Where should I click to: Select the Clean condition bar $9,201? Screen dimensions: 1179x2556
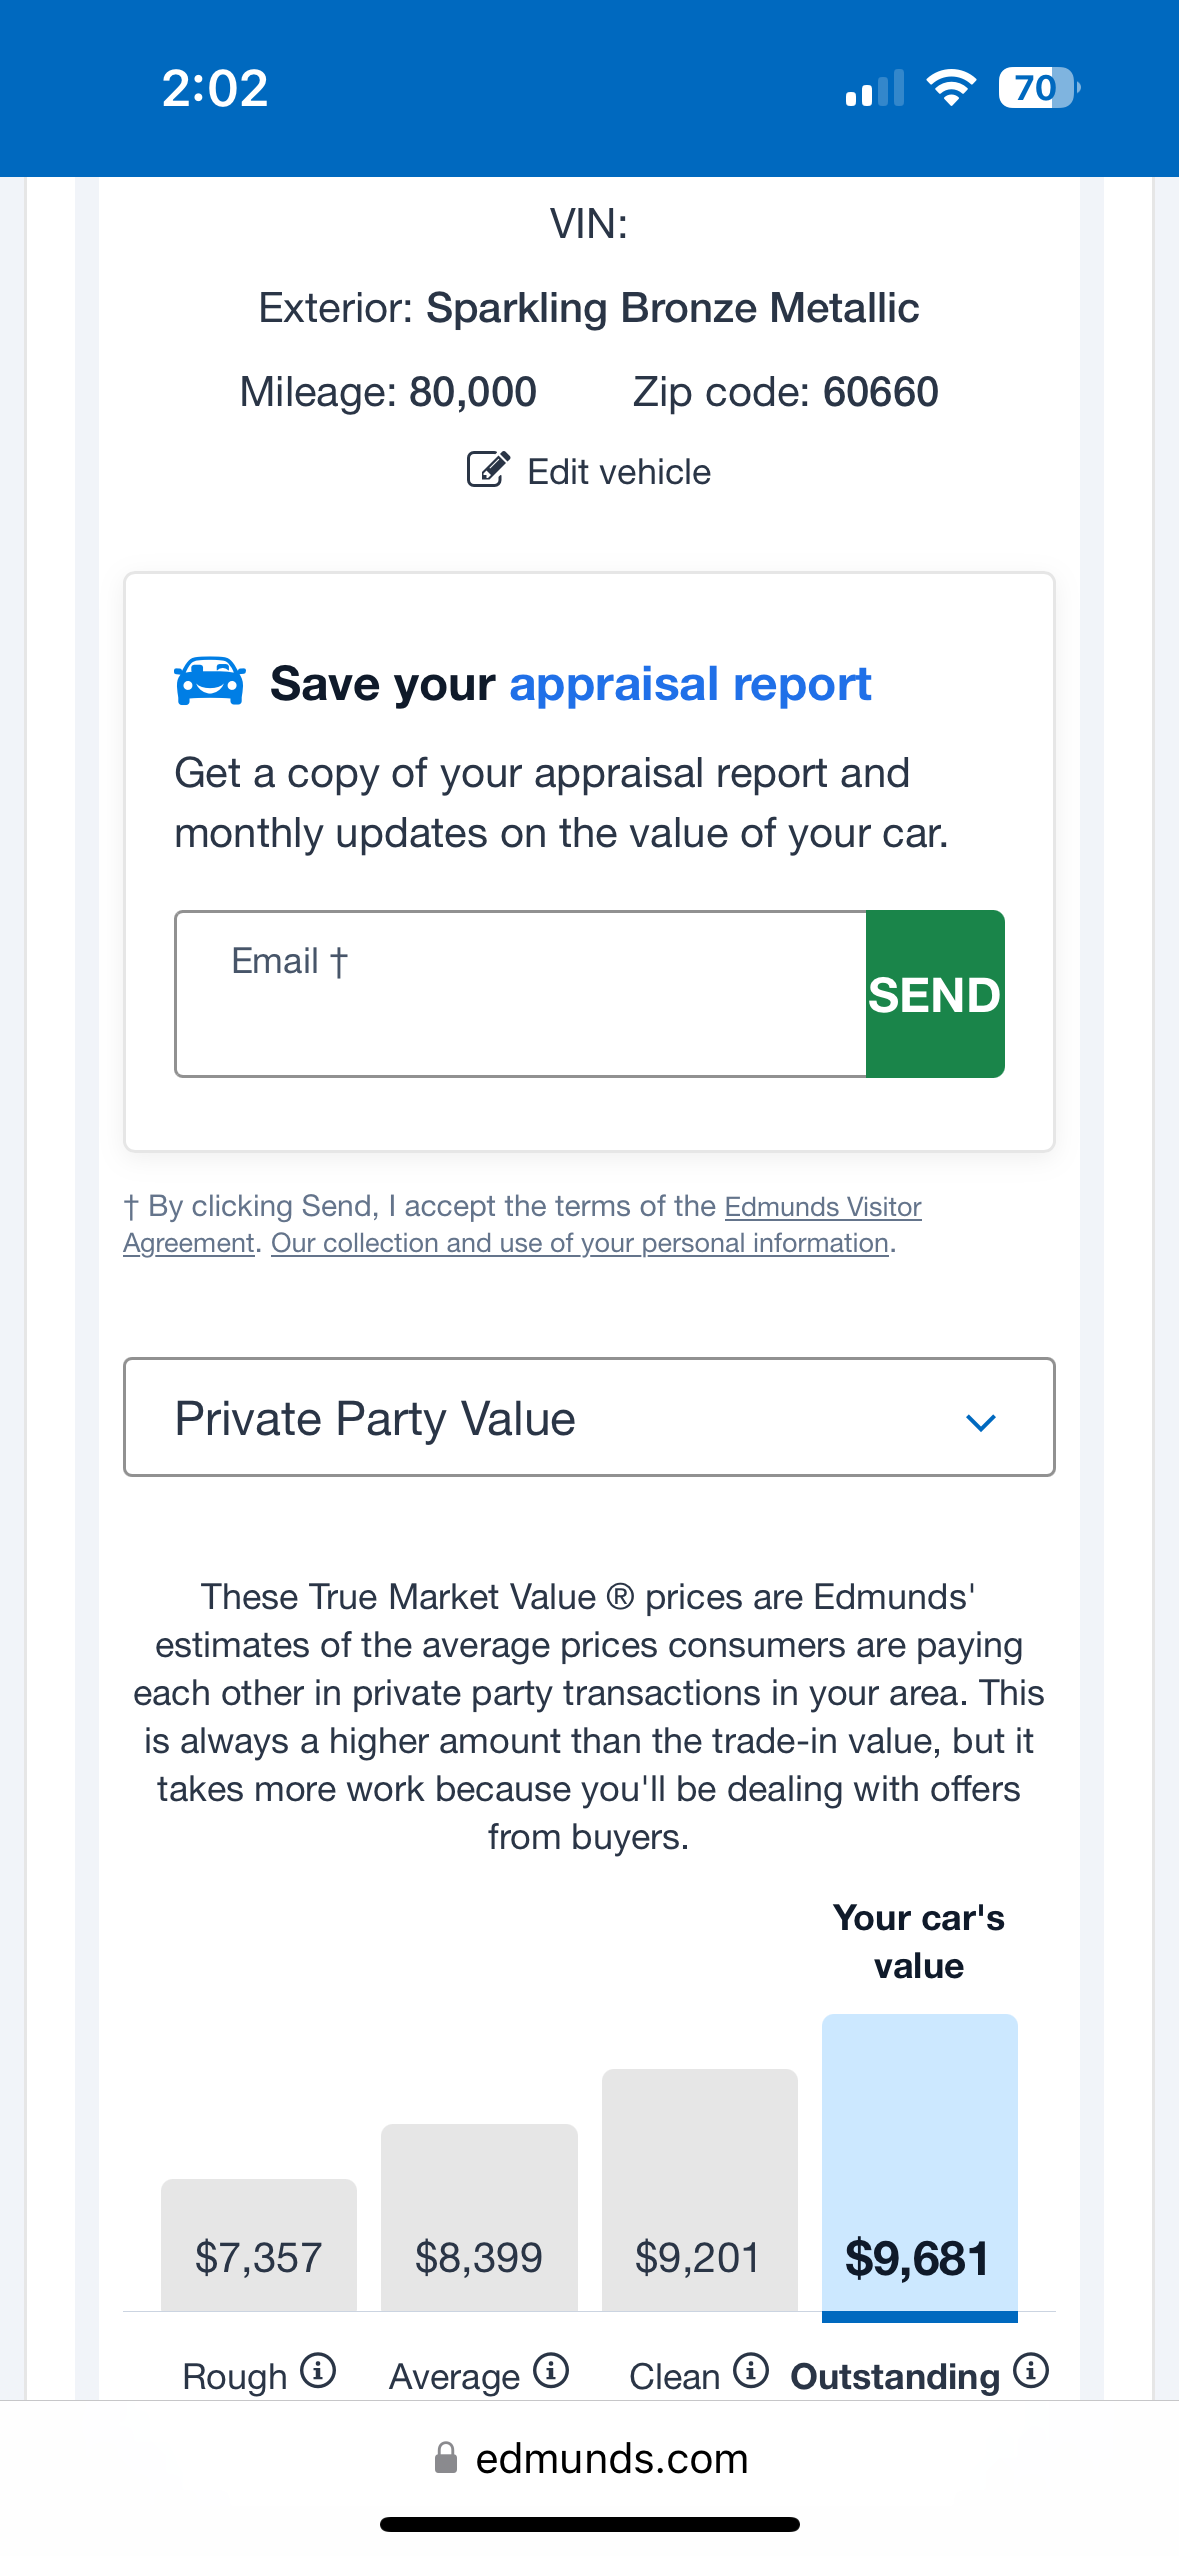[700, 2190]
